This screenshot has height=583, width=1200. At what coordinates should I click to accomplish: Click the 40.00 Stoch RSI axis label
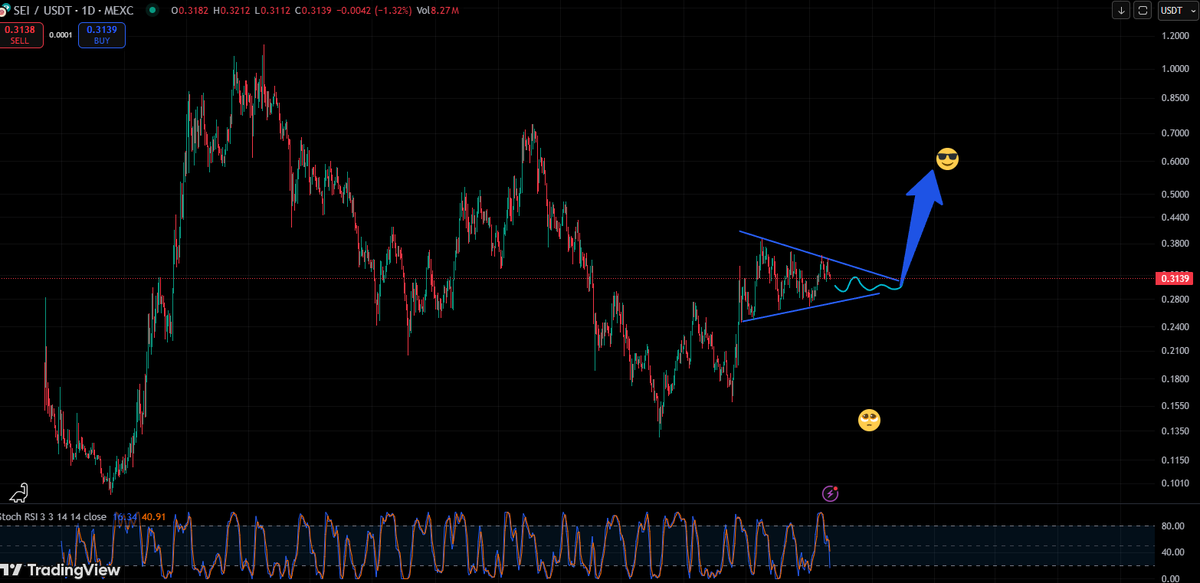pos(1174,552)
